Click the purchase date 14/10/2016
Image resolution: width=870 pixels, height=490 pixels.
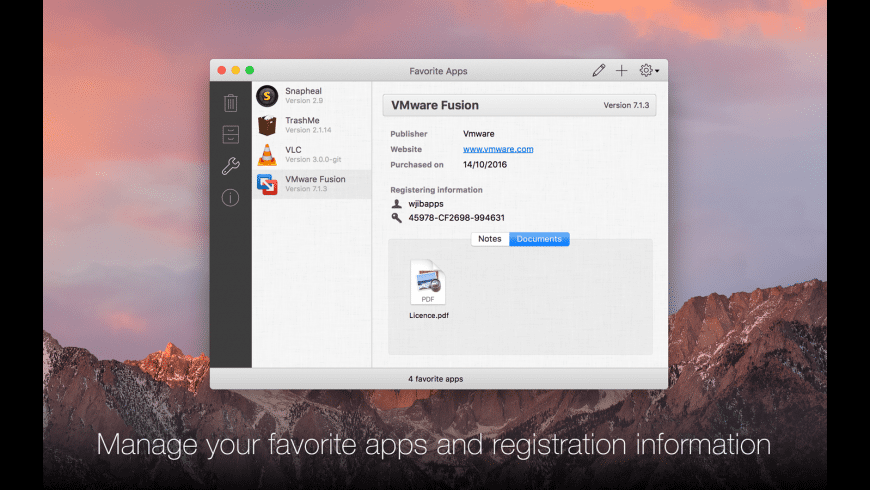(485, 164)
